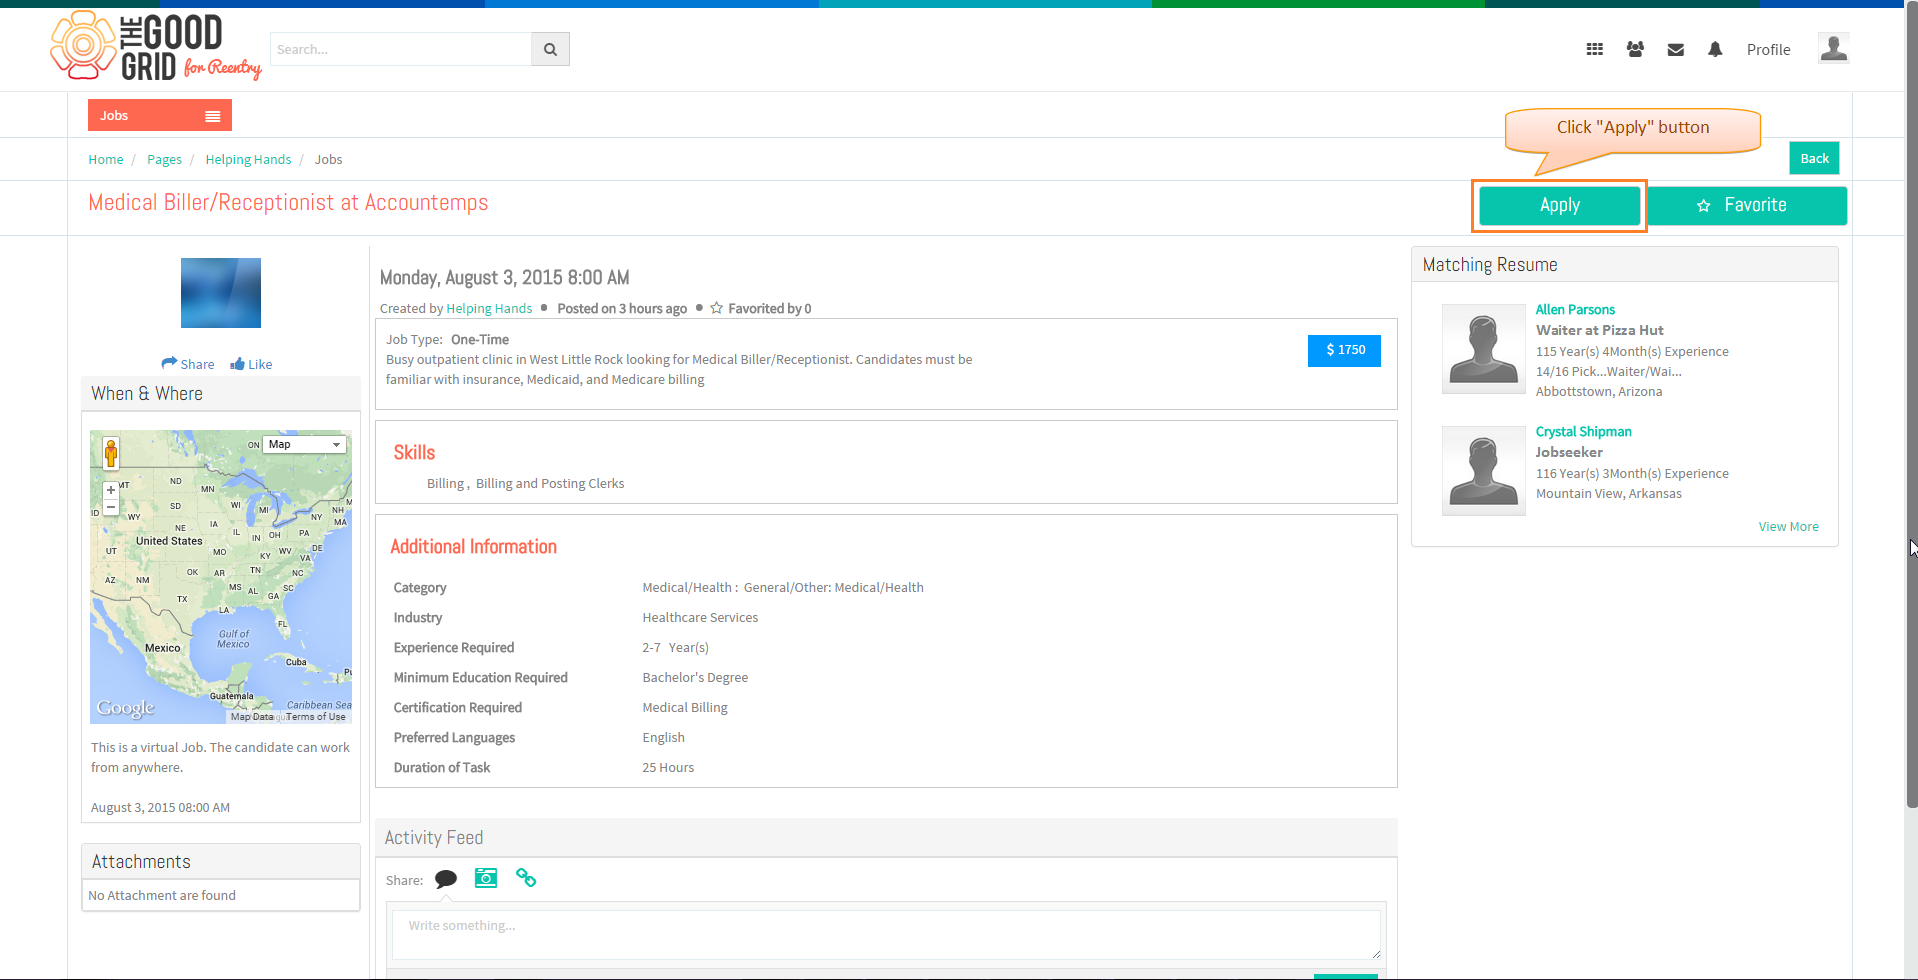
Task: Open the apps grid icon
Action: pyautogui.click(x=1595, y=49)
